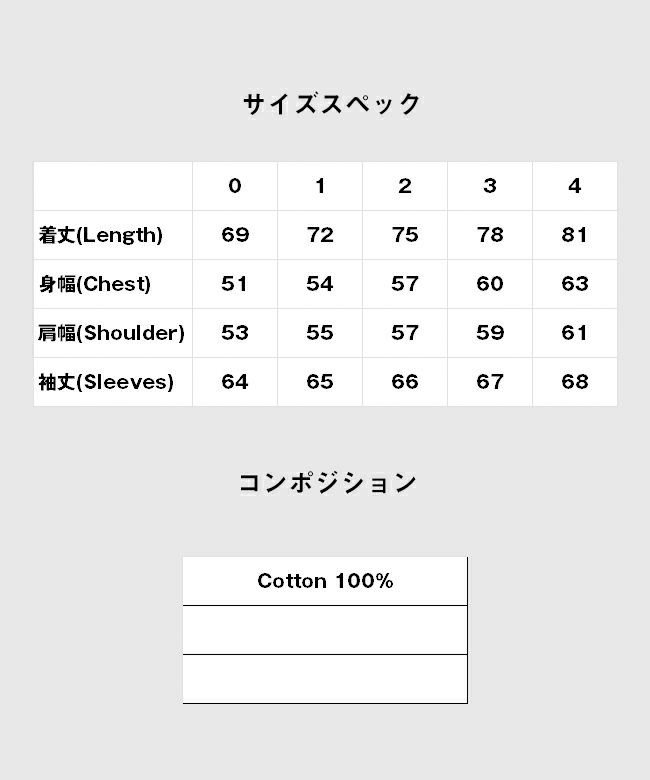Click the Cotton 100% cell

pyautogui.click(x=325, y=581)
